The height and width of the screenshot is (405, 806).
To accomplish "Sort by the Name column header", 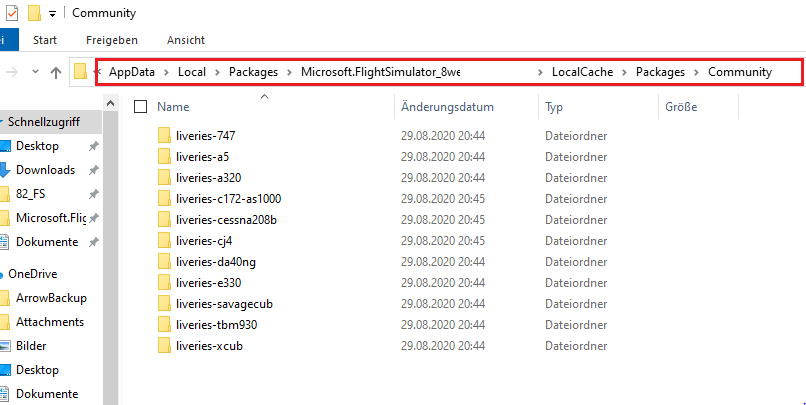I will [173, 107].
